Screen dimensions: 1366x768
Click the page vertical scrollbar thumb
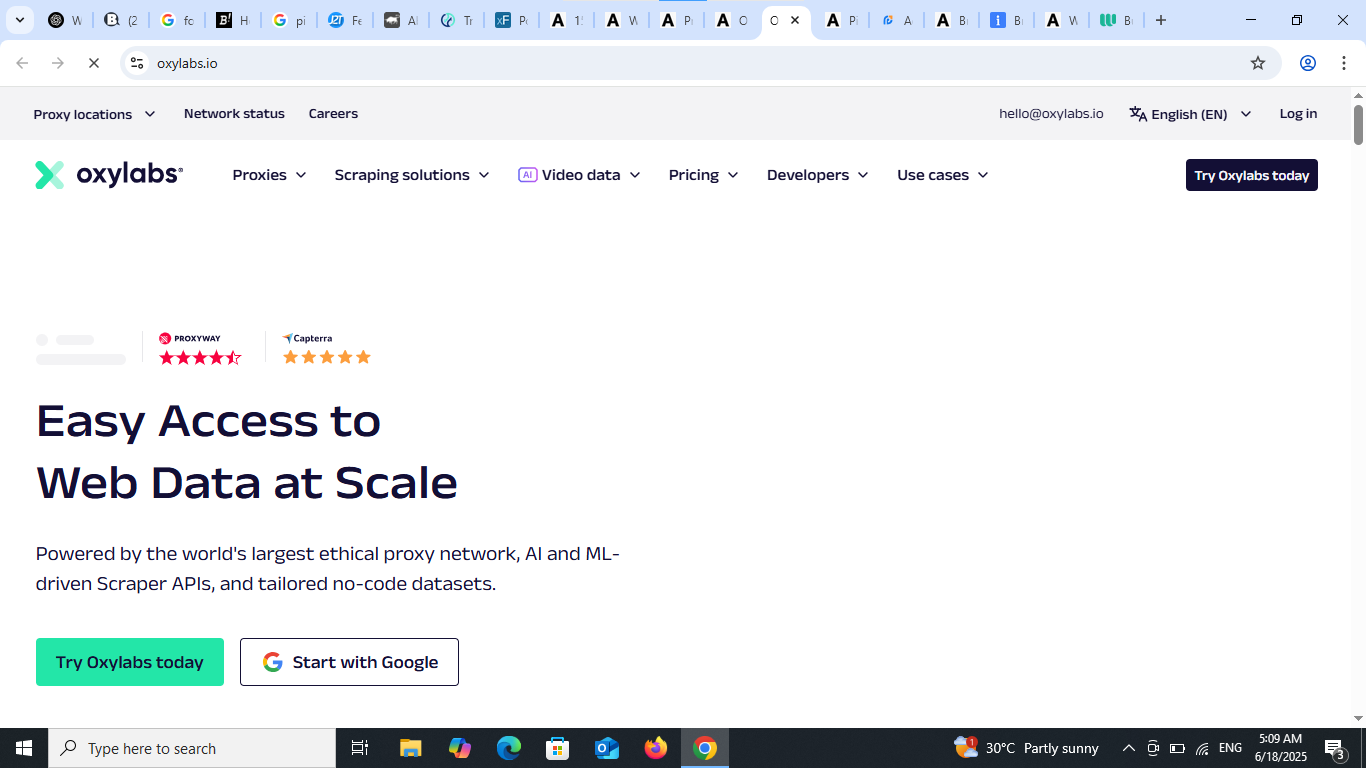click(x=1358, y=124)
